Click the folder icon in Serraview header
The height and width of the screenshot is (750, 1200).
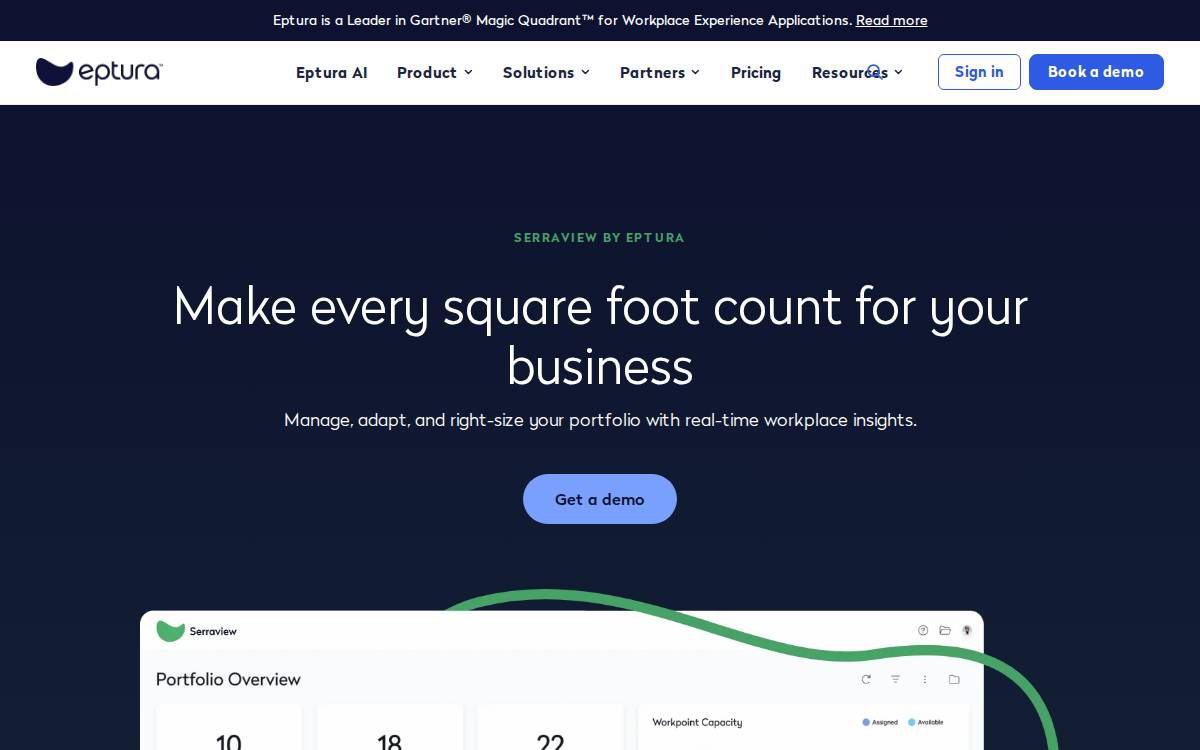tap(945, 630)
